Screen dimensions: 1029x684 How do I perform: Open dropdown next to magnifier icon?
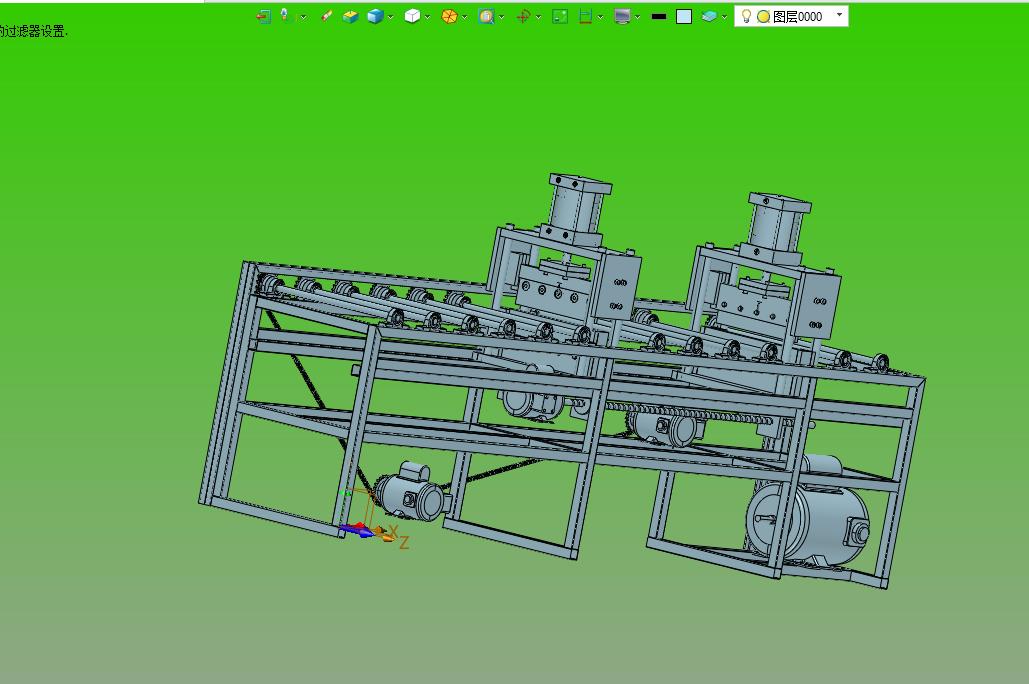click(x=501, y=17)
